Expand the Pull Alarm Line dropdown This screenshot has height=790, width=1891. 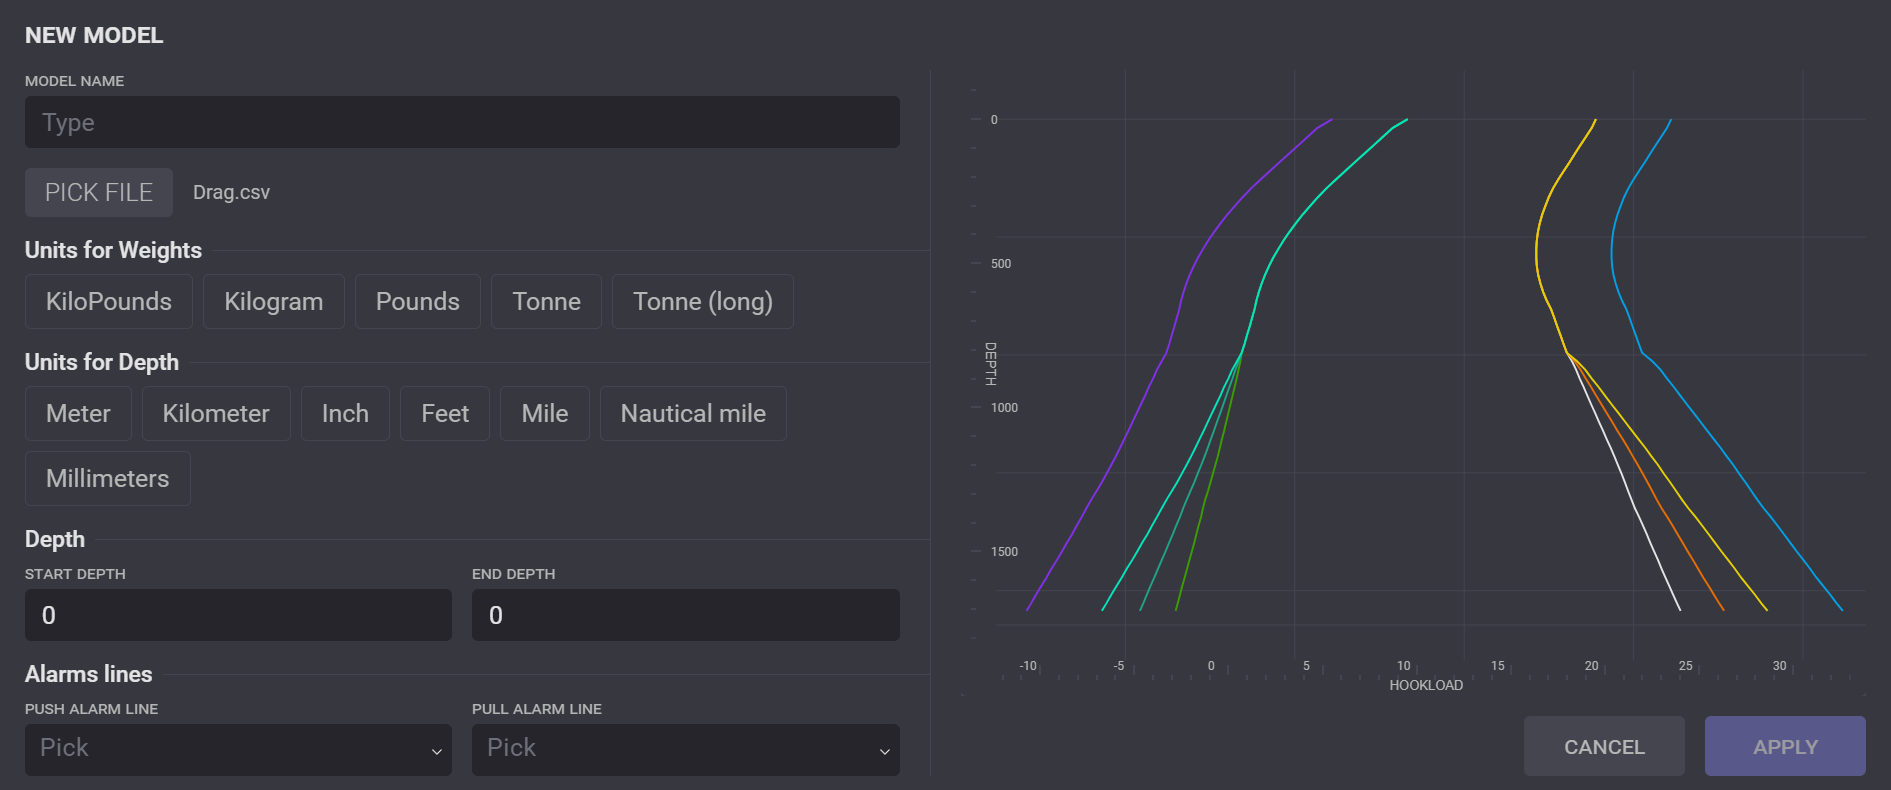coord(685,749)
